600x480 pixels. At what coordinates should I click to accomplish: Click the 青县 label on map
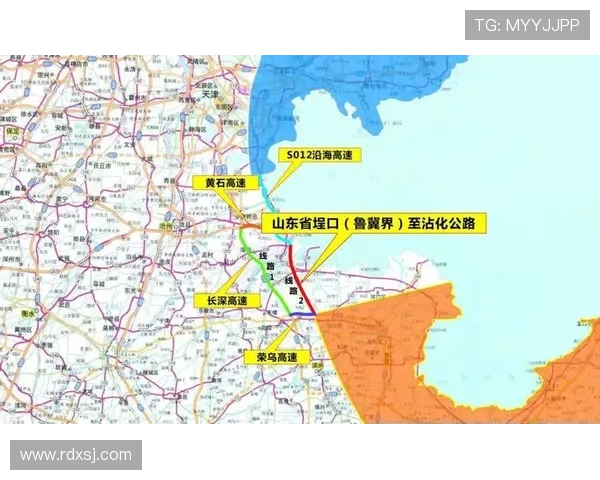(x=169, y=180)
